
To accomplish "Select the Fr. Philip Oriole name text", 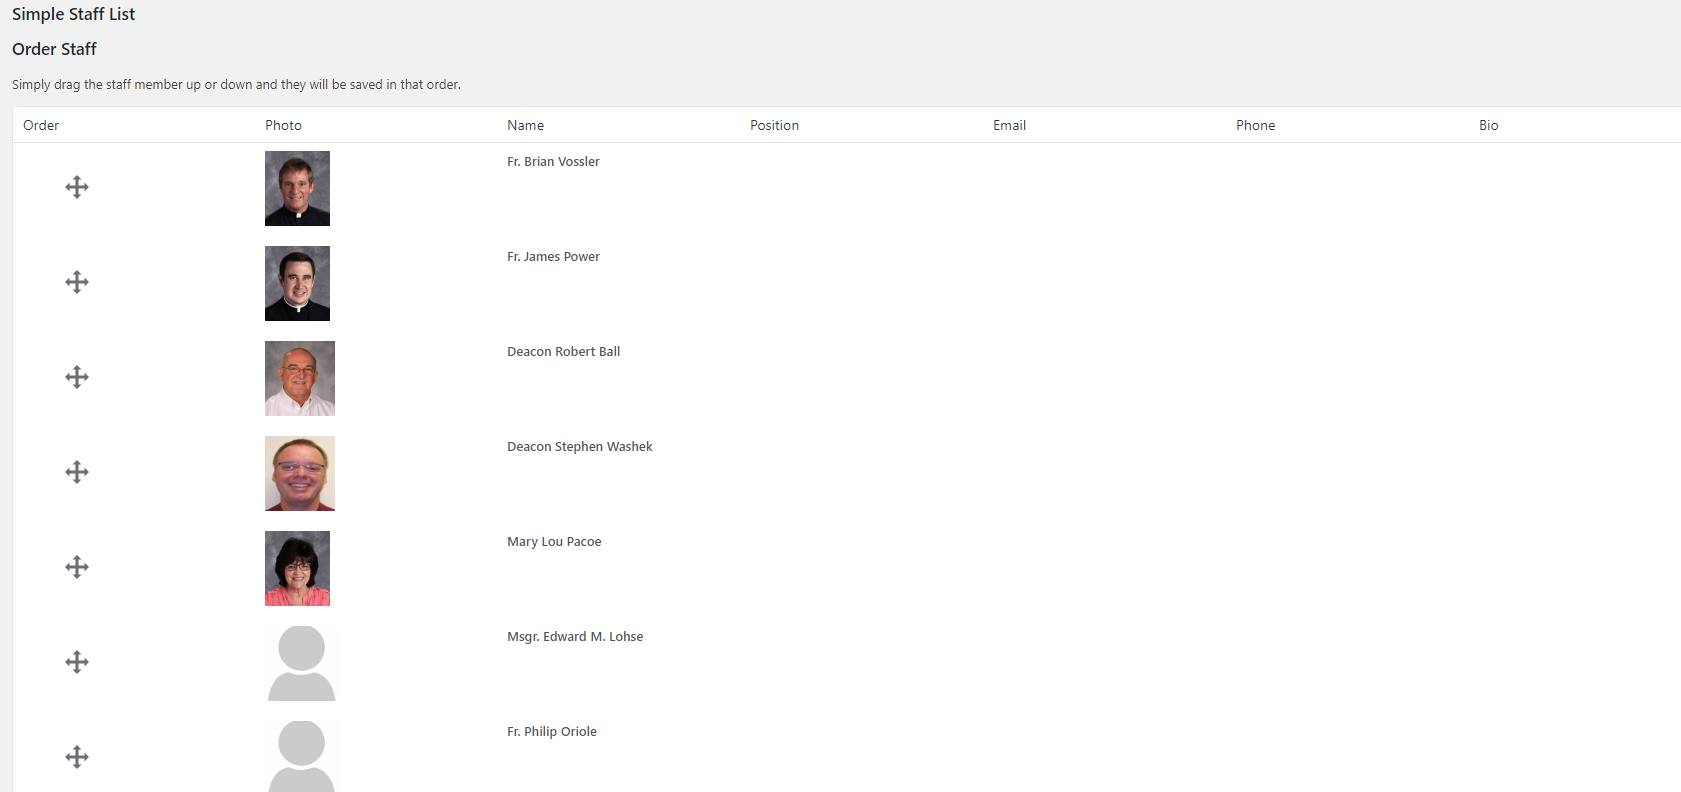I will [551, 732].
